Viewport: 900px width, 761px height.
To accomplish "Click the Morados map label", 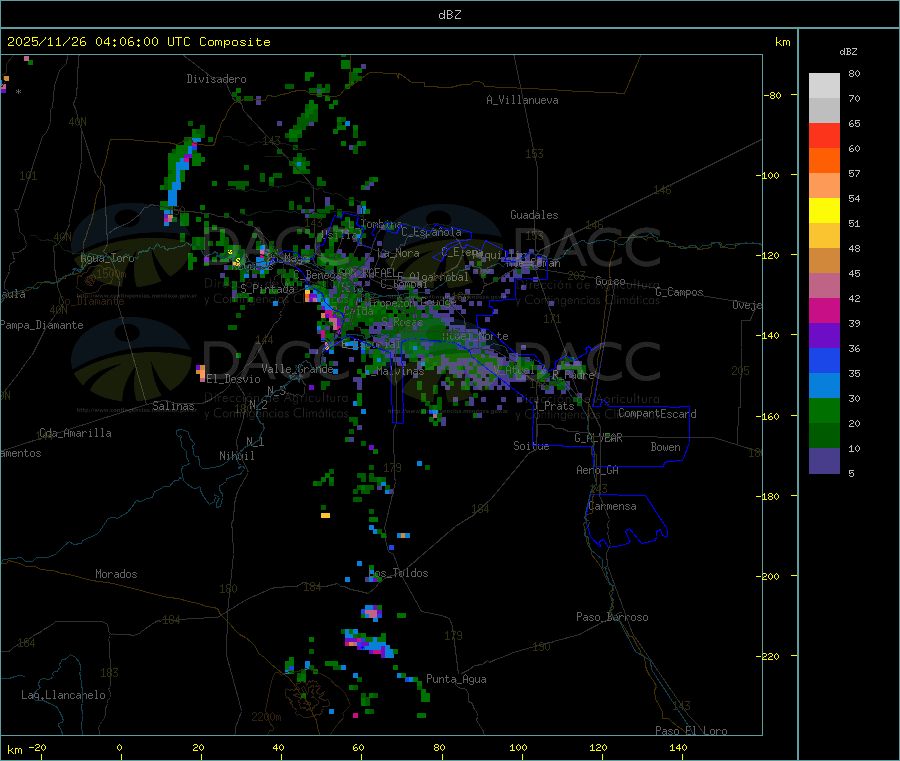I will click(x=116, y=574).
